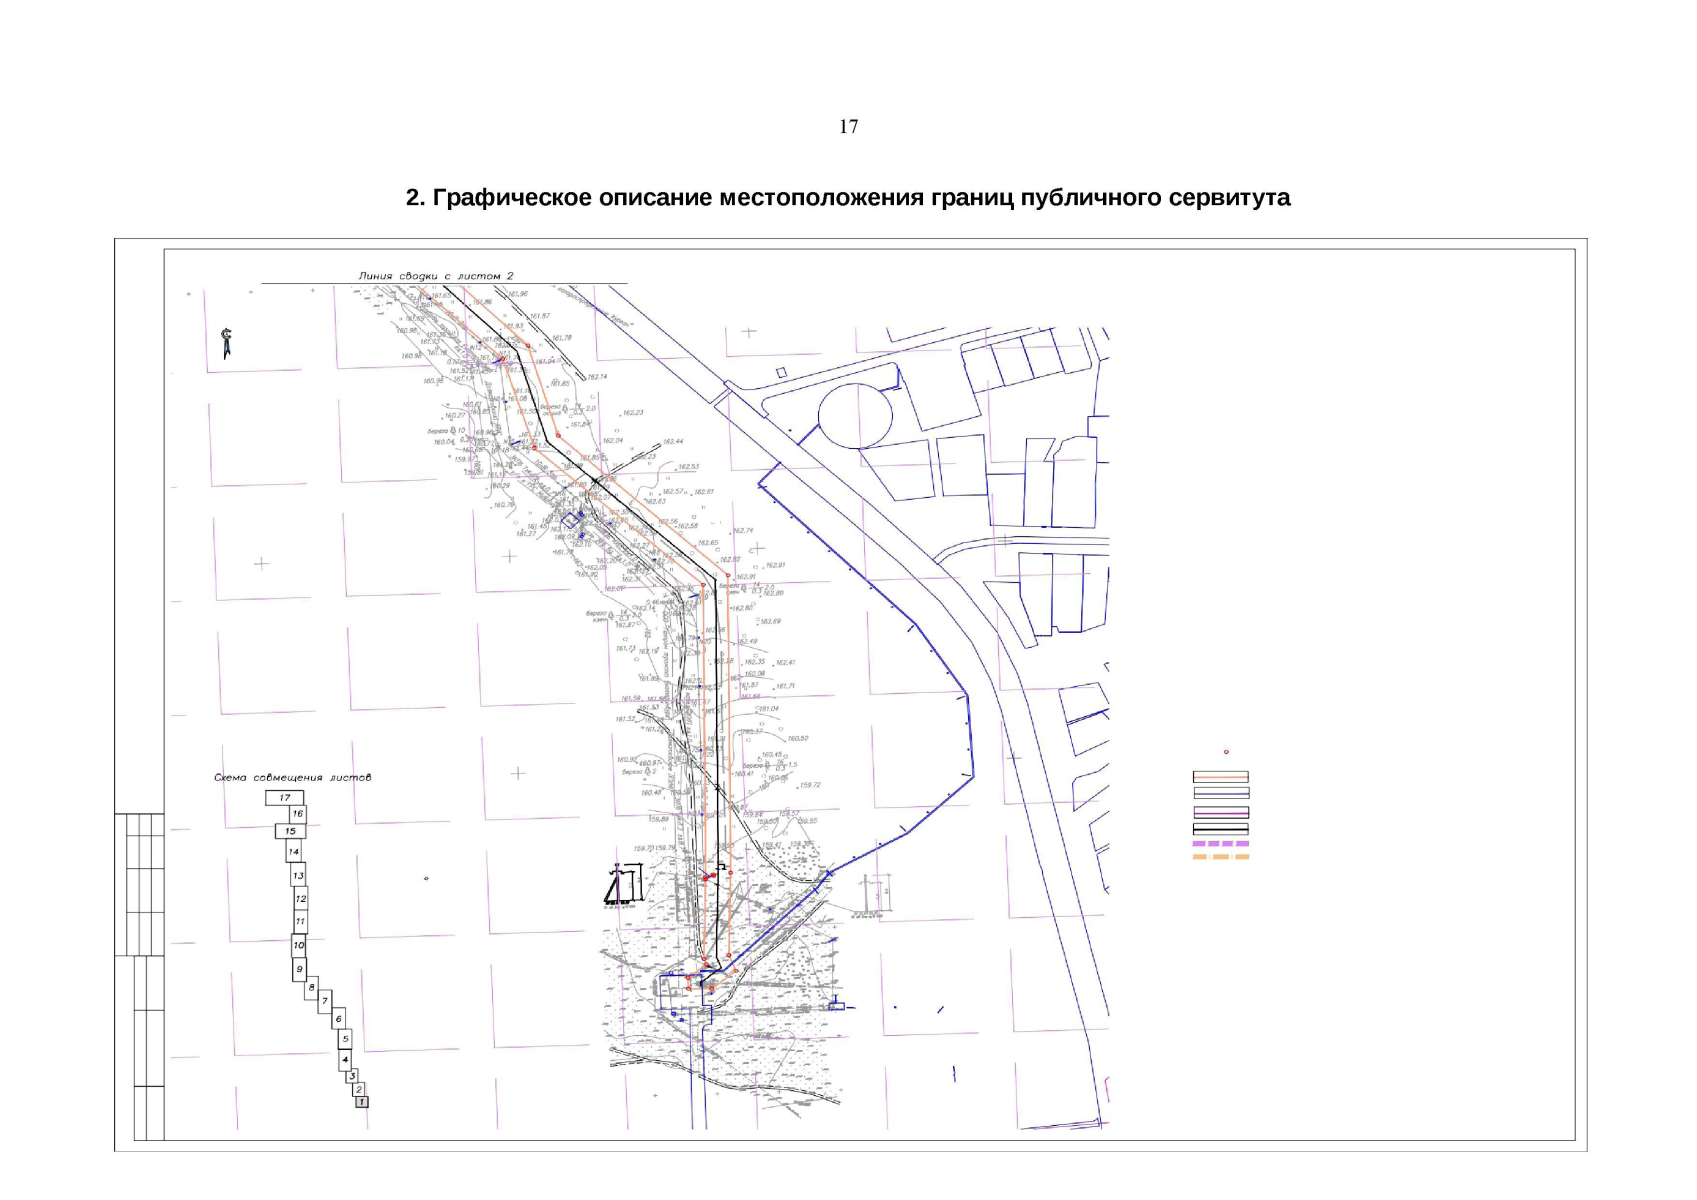This screenshot has width=1697, height=1200.
Task: Click the section 2 heading text
Action: [847, 198]
